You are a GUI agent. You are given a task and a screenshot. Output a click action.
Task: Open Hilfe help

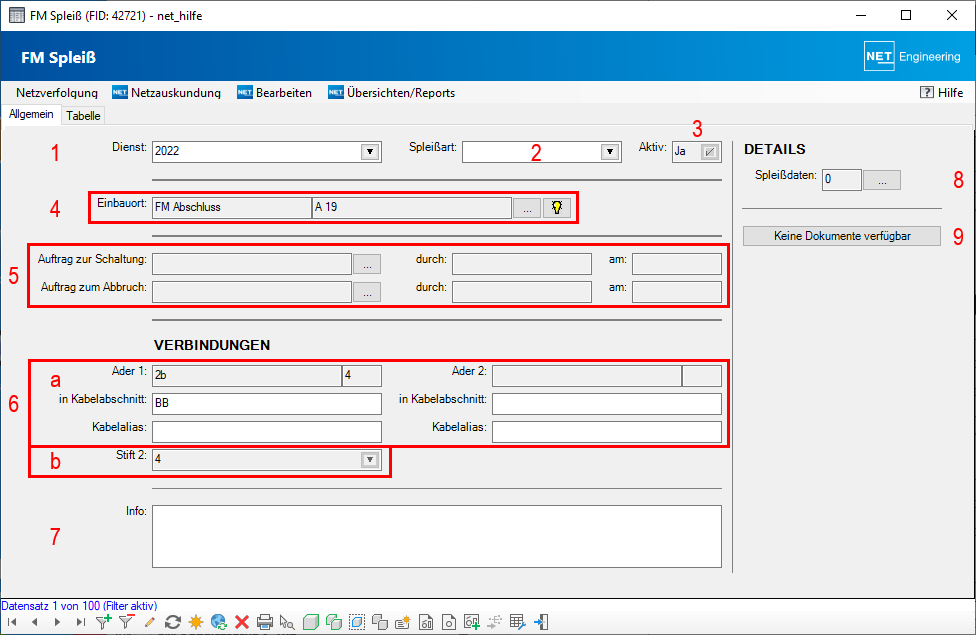coord(941,93)
